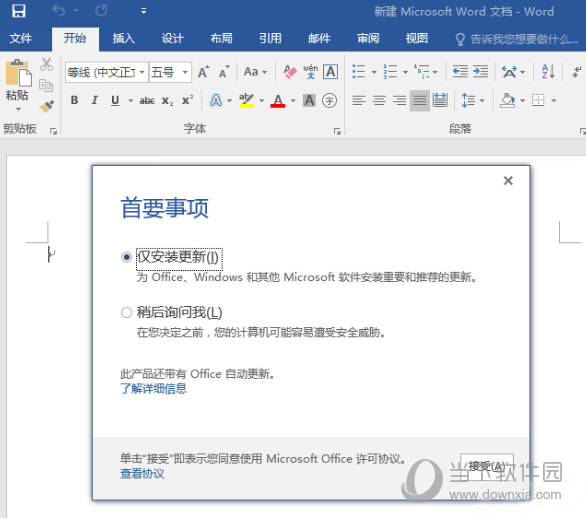Open the clipboard pane launcher
Viewport: 586px width, 524px height.
tap(53, 131)
